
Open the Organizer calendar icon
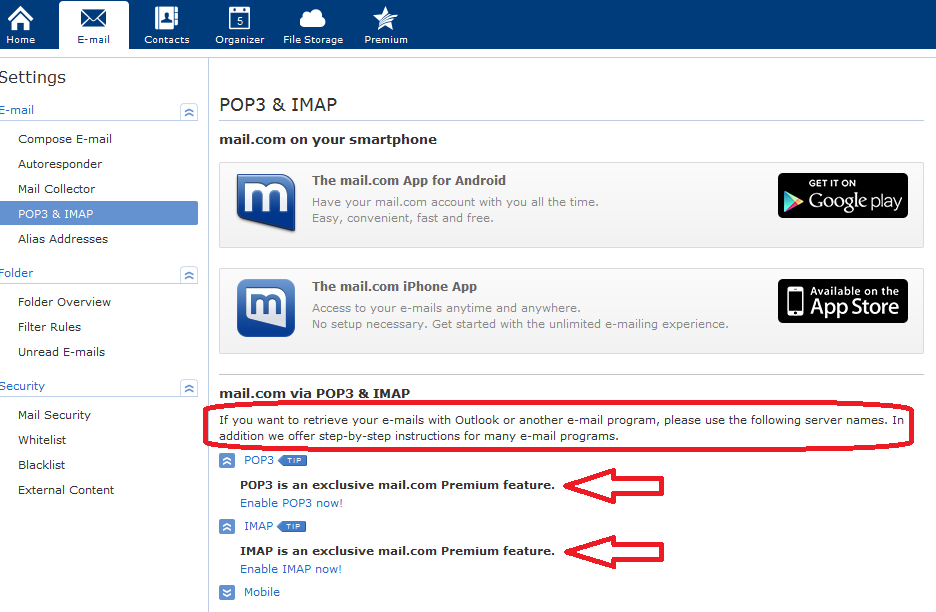coord(239,18)
